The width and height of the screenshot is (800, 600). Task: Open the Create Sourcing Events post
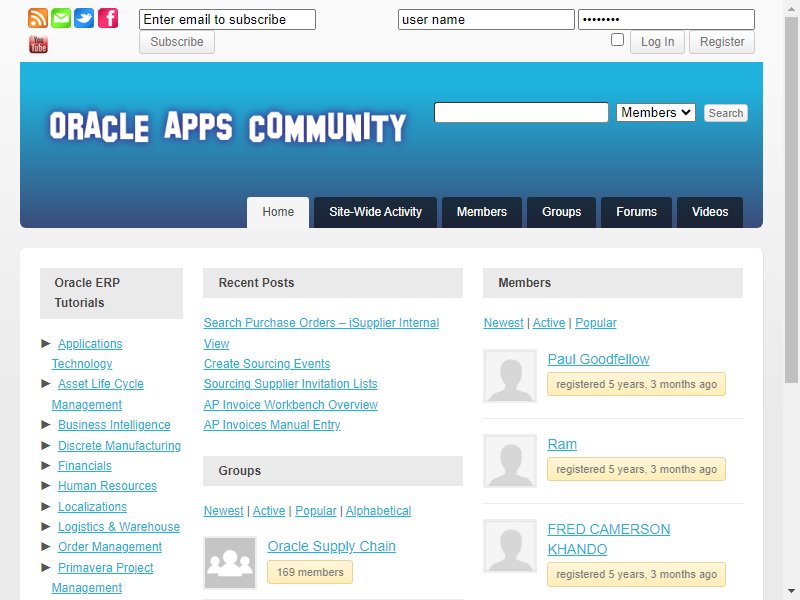(x=267, y=364)
